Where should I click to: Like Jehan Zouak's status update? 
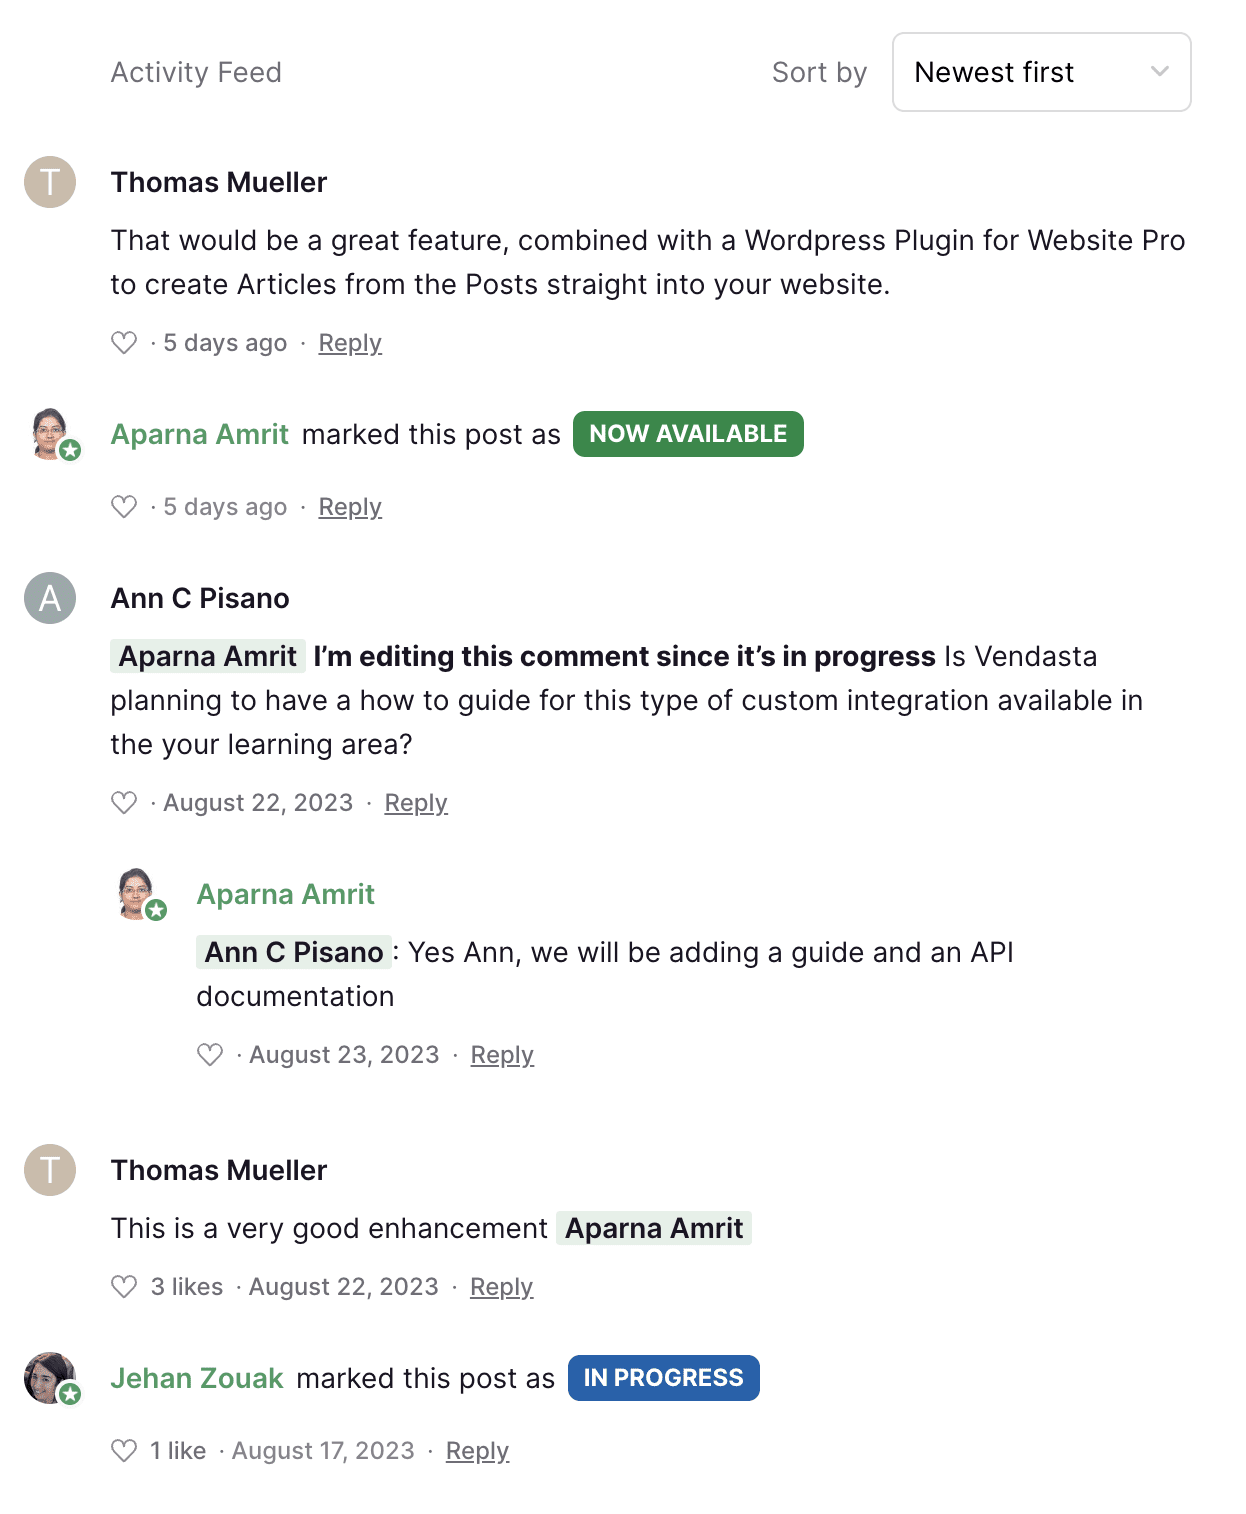[124, 1450]
